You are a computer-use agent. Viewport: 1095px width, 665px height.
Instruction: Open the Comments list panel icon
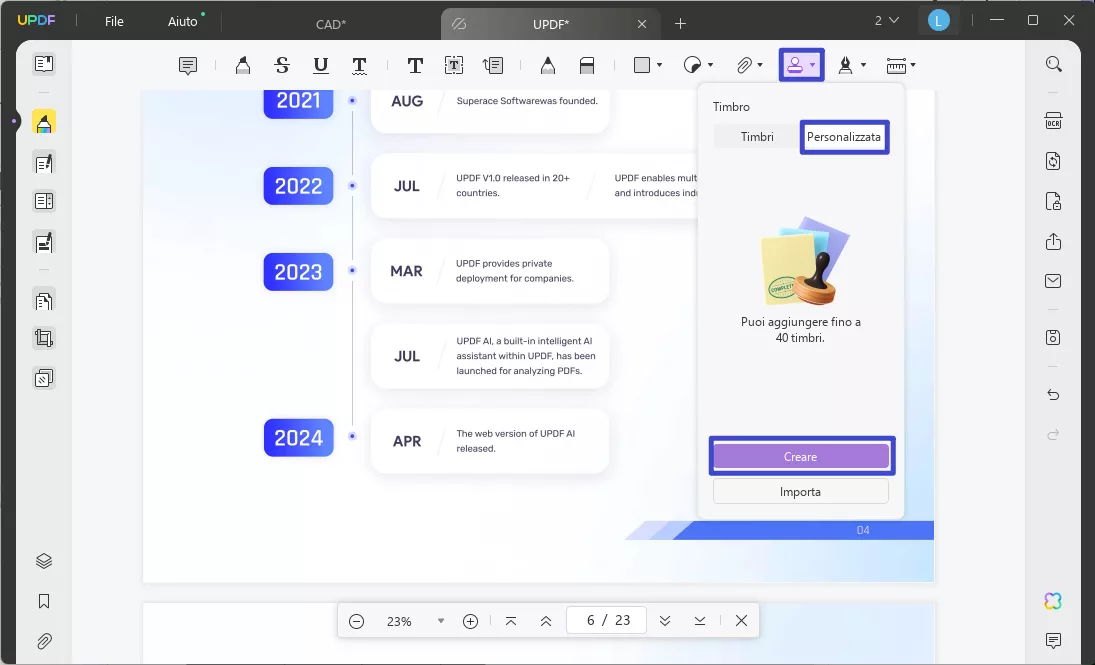(x=1054, y=640)
